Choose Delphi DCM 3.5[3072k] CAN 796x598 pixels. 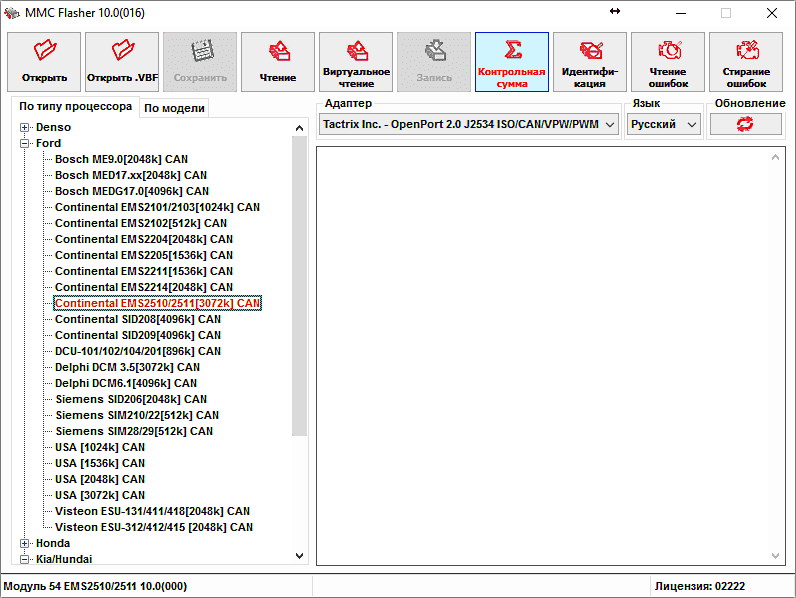click(127, 367)
